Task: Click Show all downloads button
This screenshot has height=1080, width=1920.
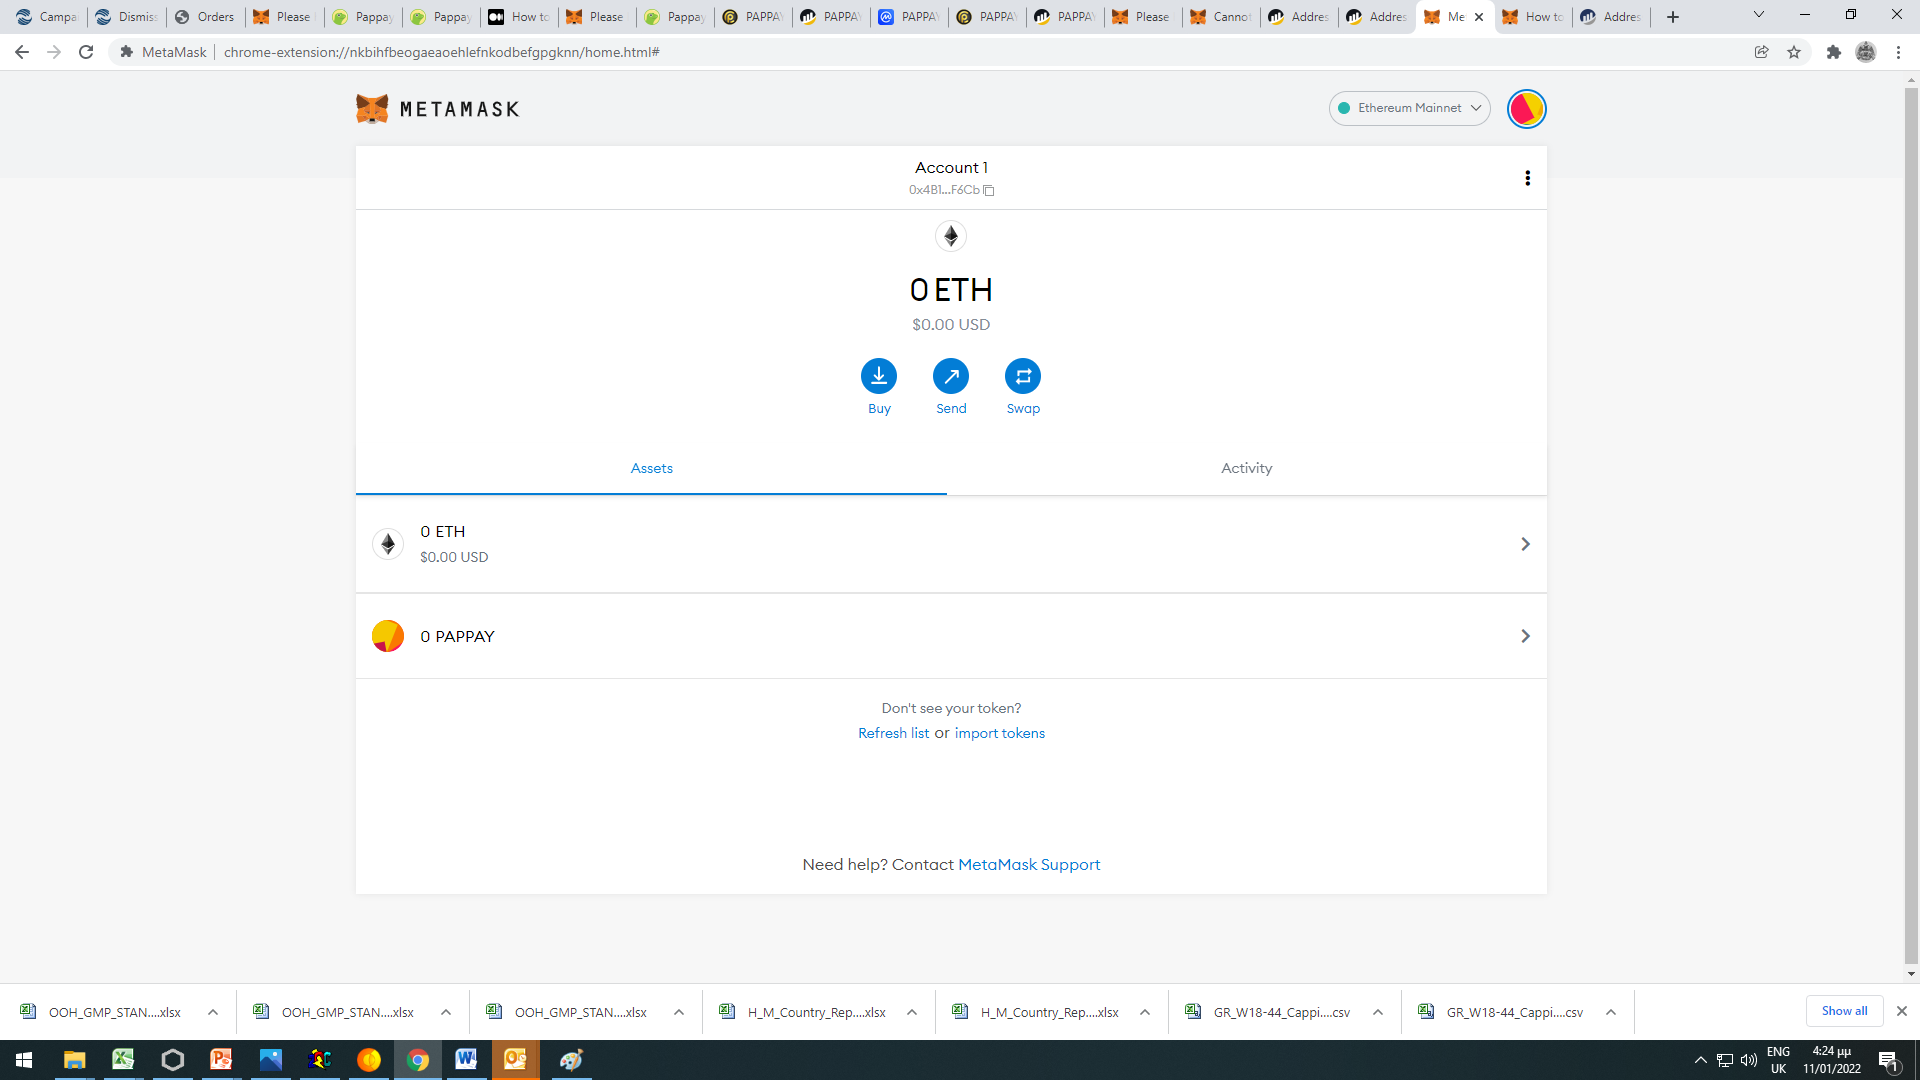Action: [1844, 1011]
